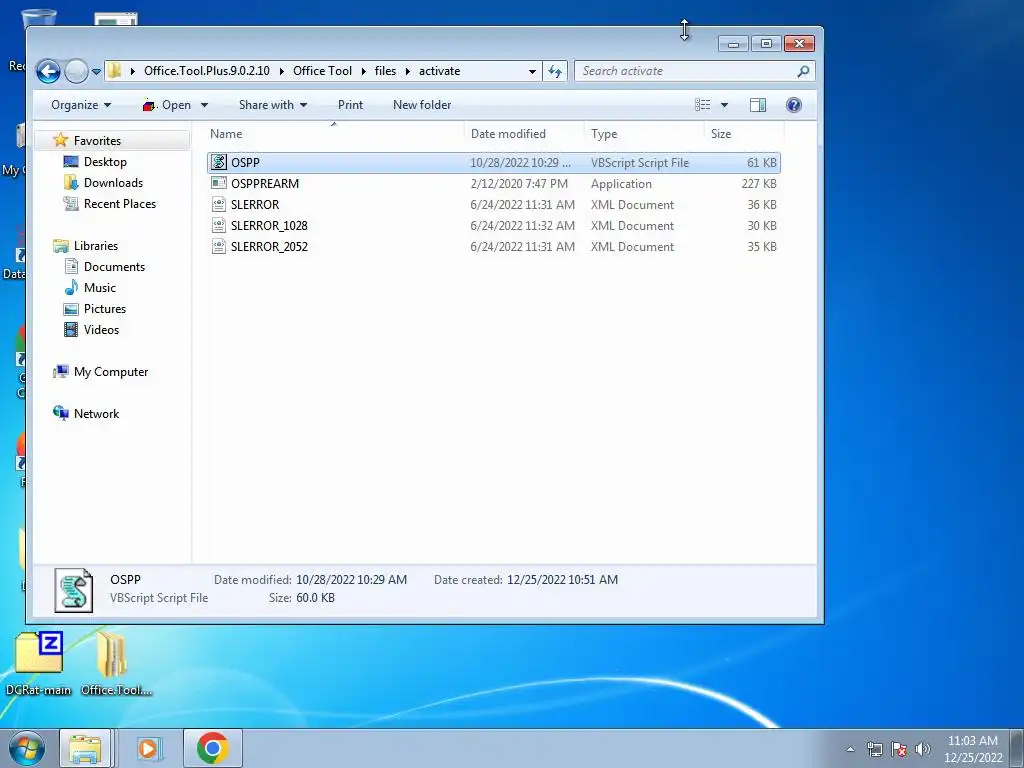Select the SLERROR_1028 file icon
Image resolution: width=1024 pixels, height=768 pixels.
tap(219, 225)
